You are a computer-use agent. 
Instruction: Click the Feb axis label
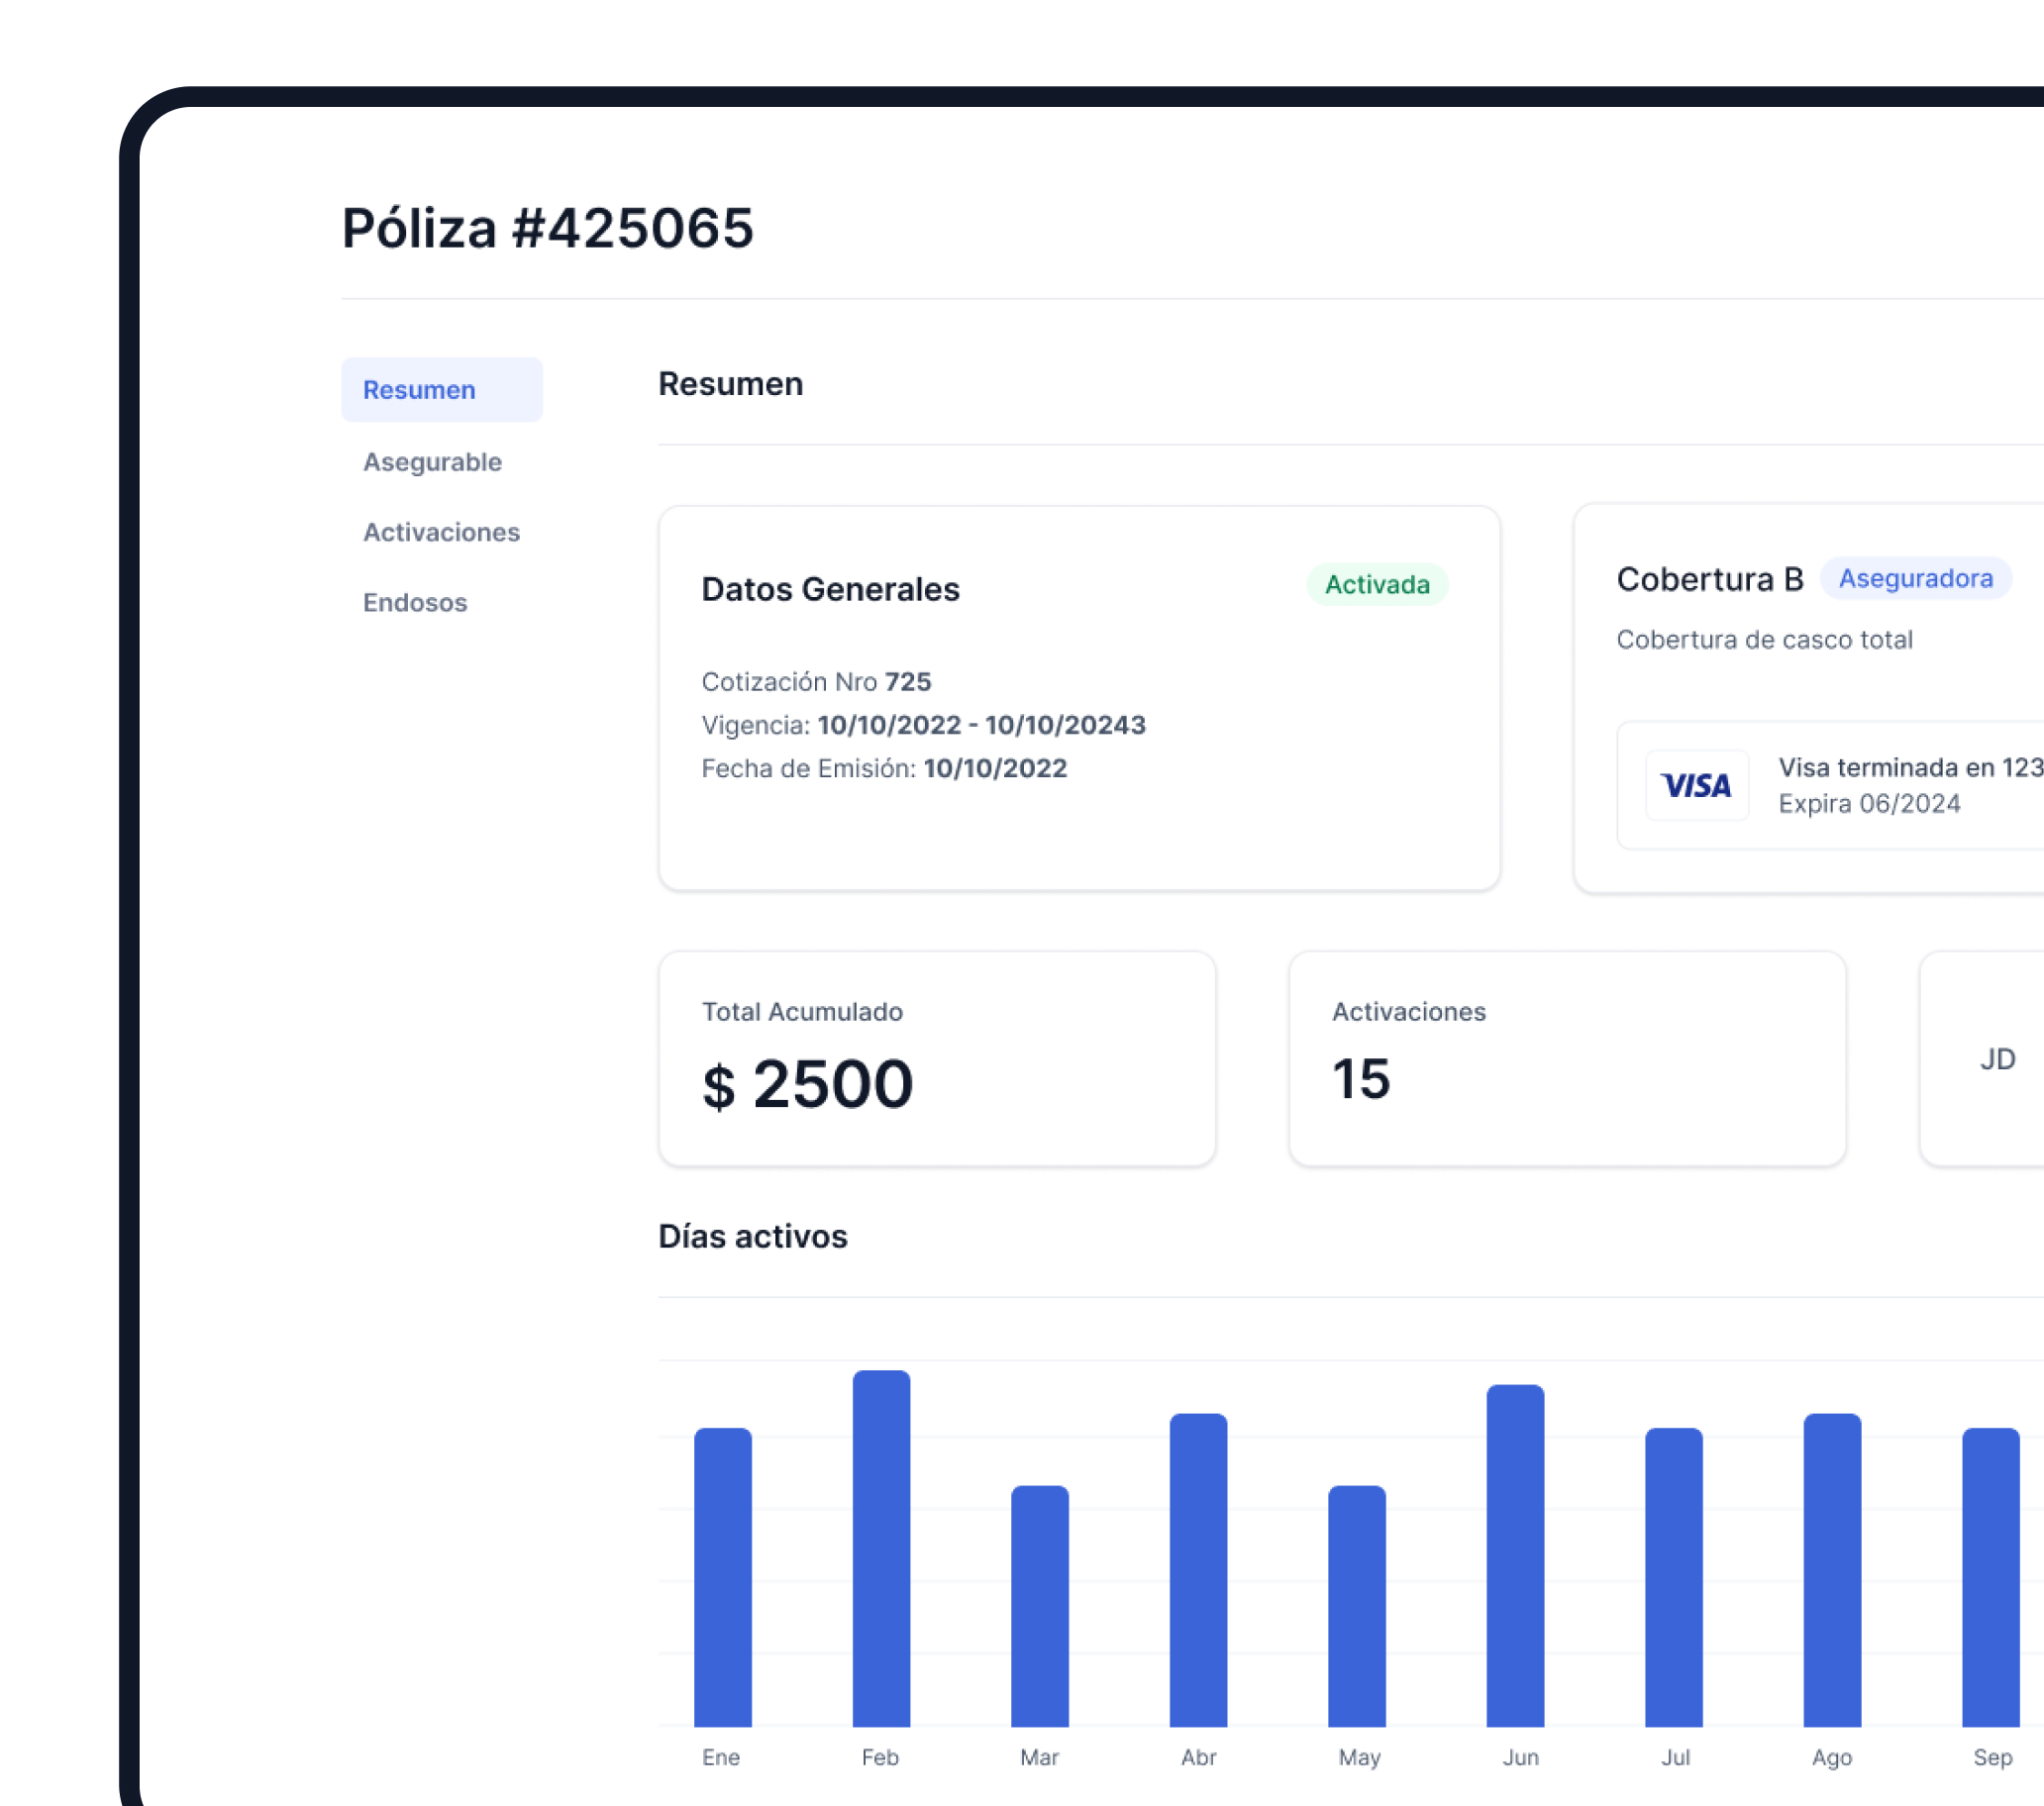click(x=880, y=1757)
